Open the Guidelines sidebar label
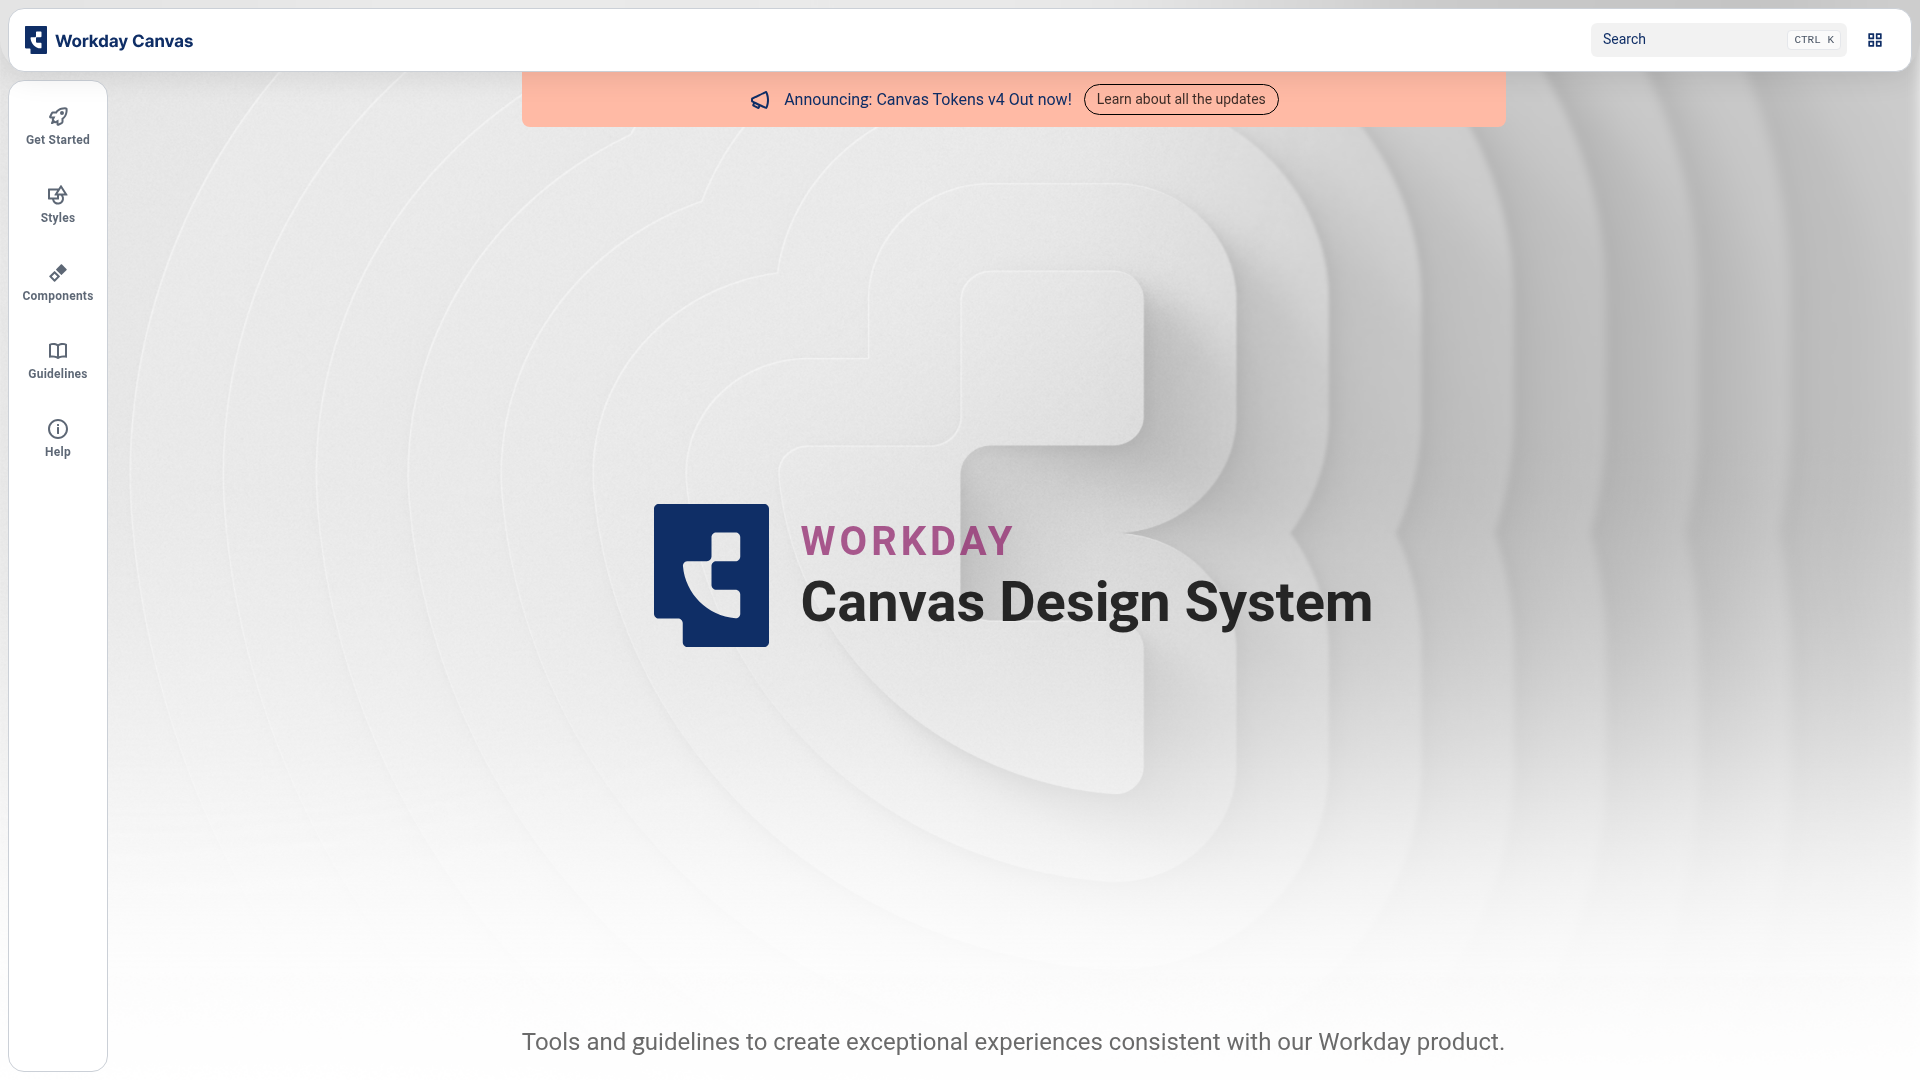The image size is (1920, 1080). click(x=58, y=374)
